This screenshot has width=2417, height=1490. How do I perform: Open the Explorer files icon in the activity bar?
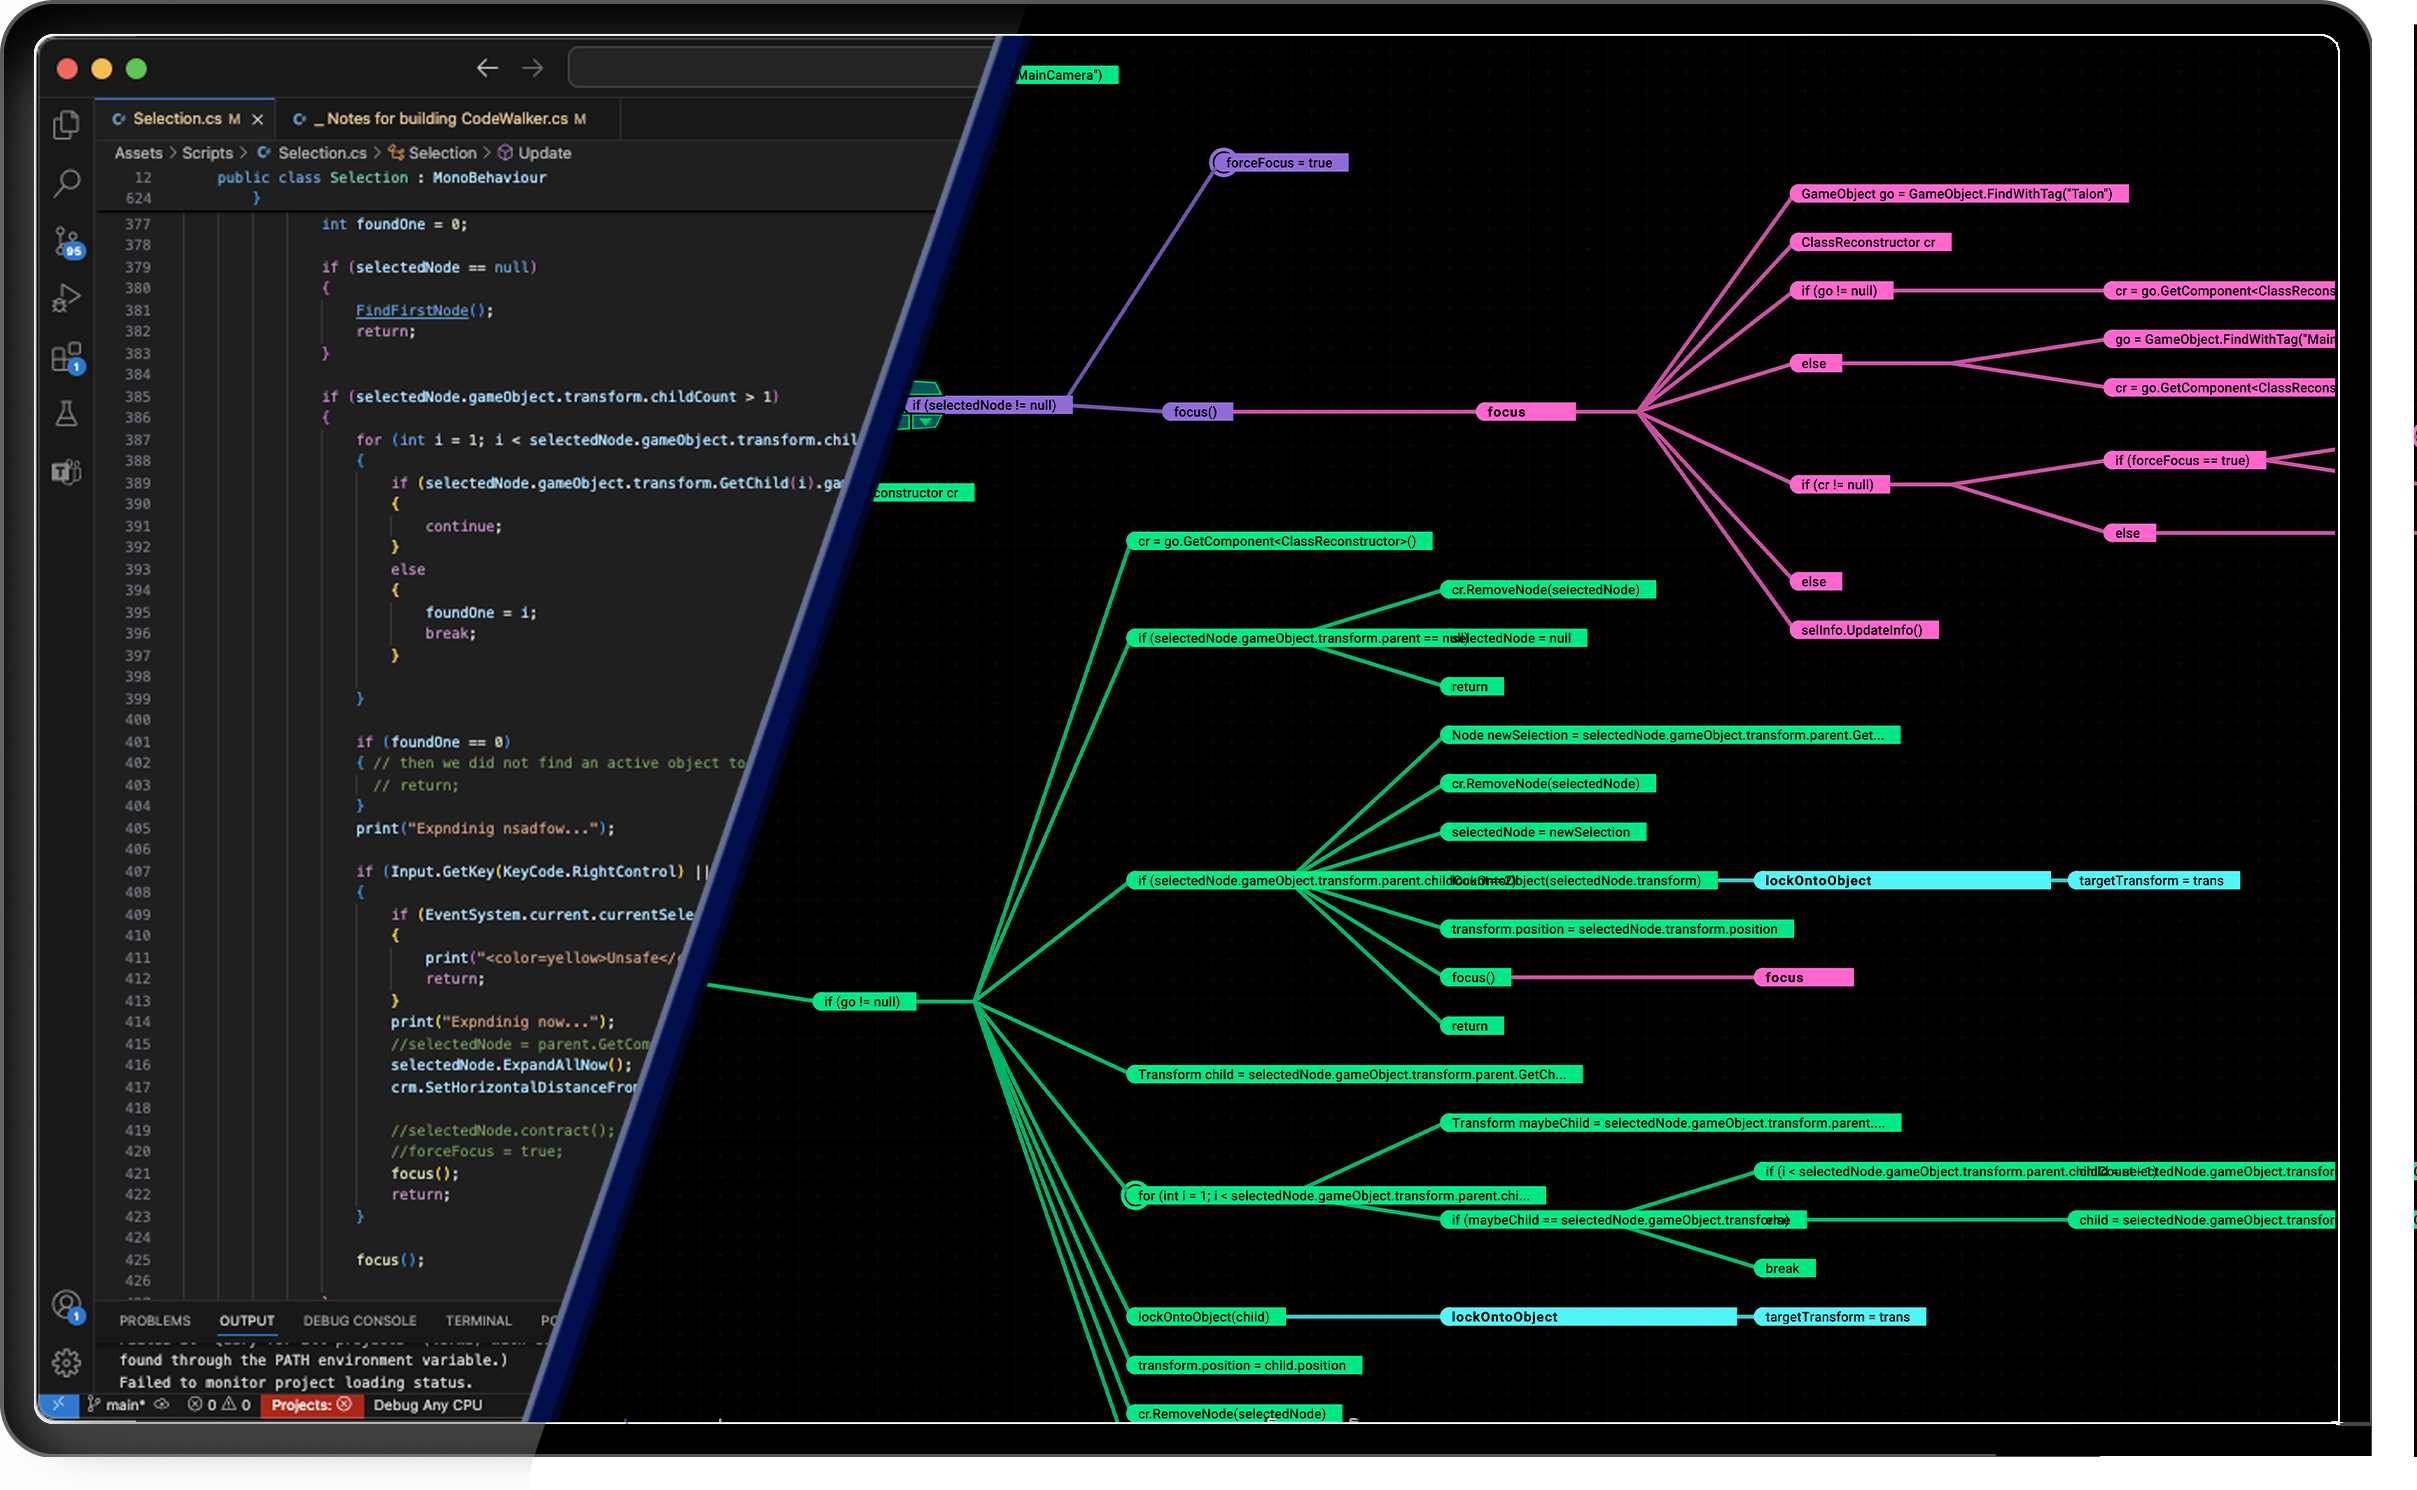click(x=66, y=125)
